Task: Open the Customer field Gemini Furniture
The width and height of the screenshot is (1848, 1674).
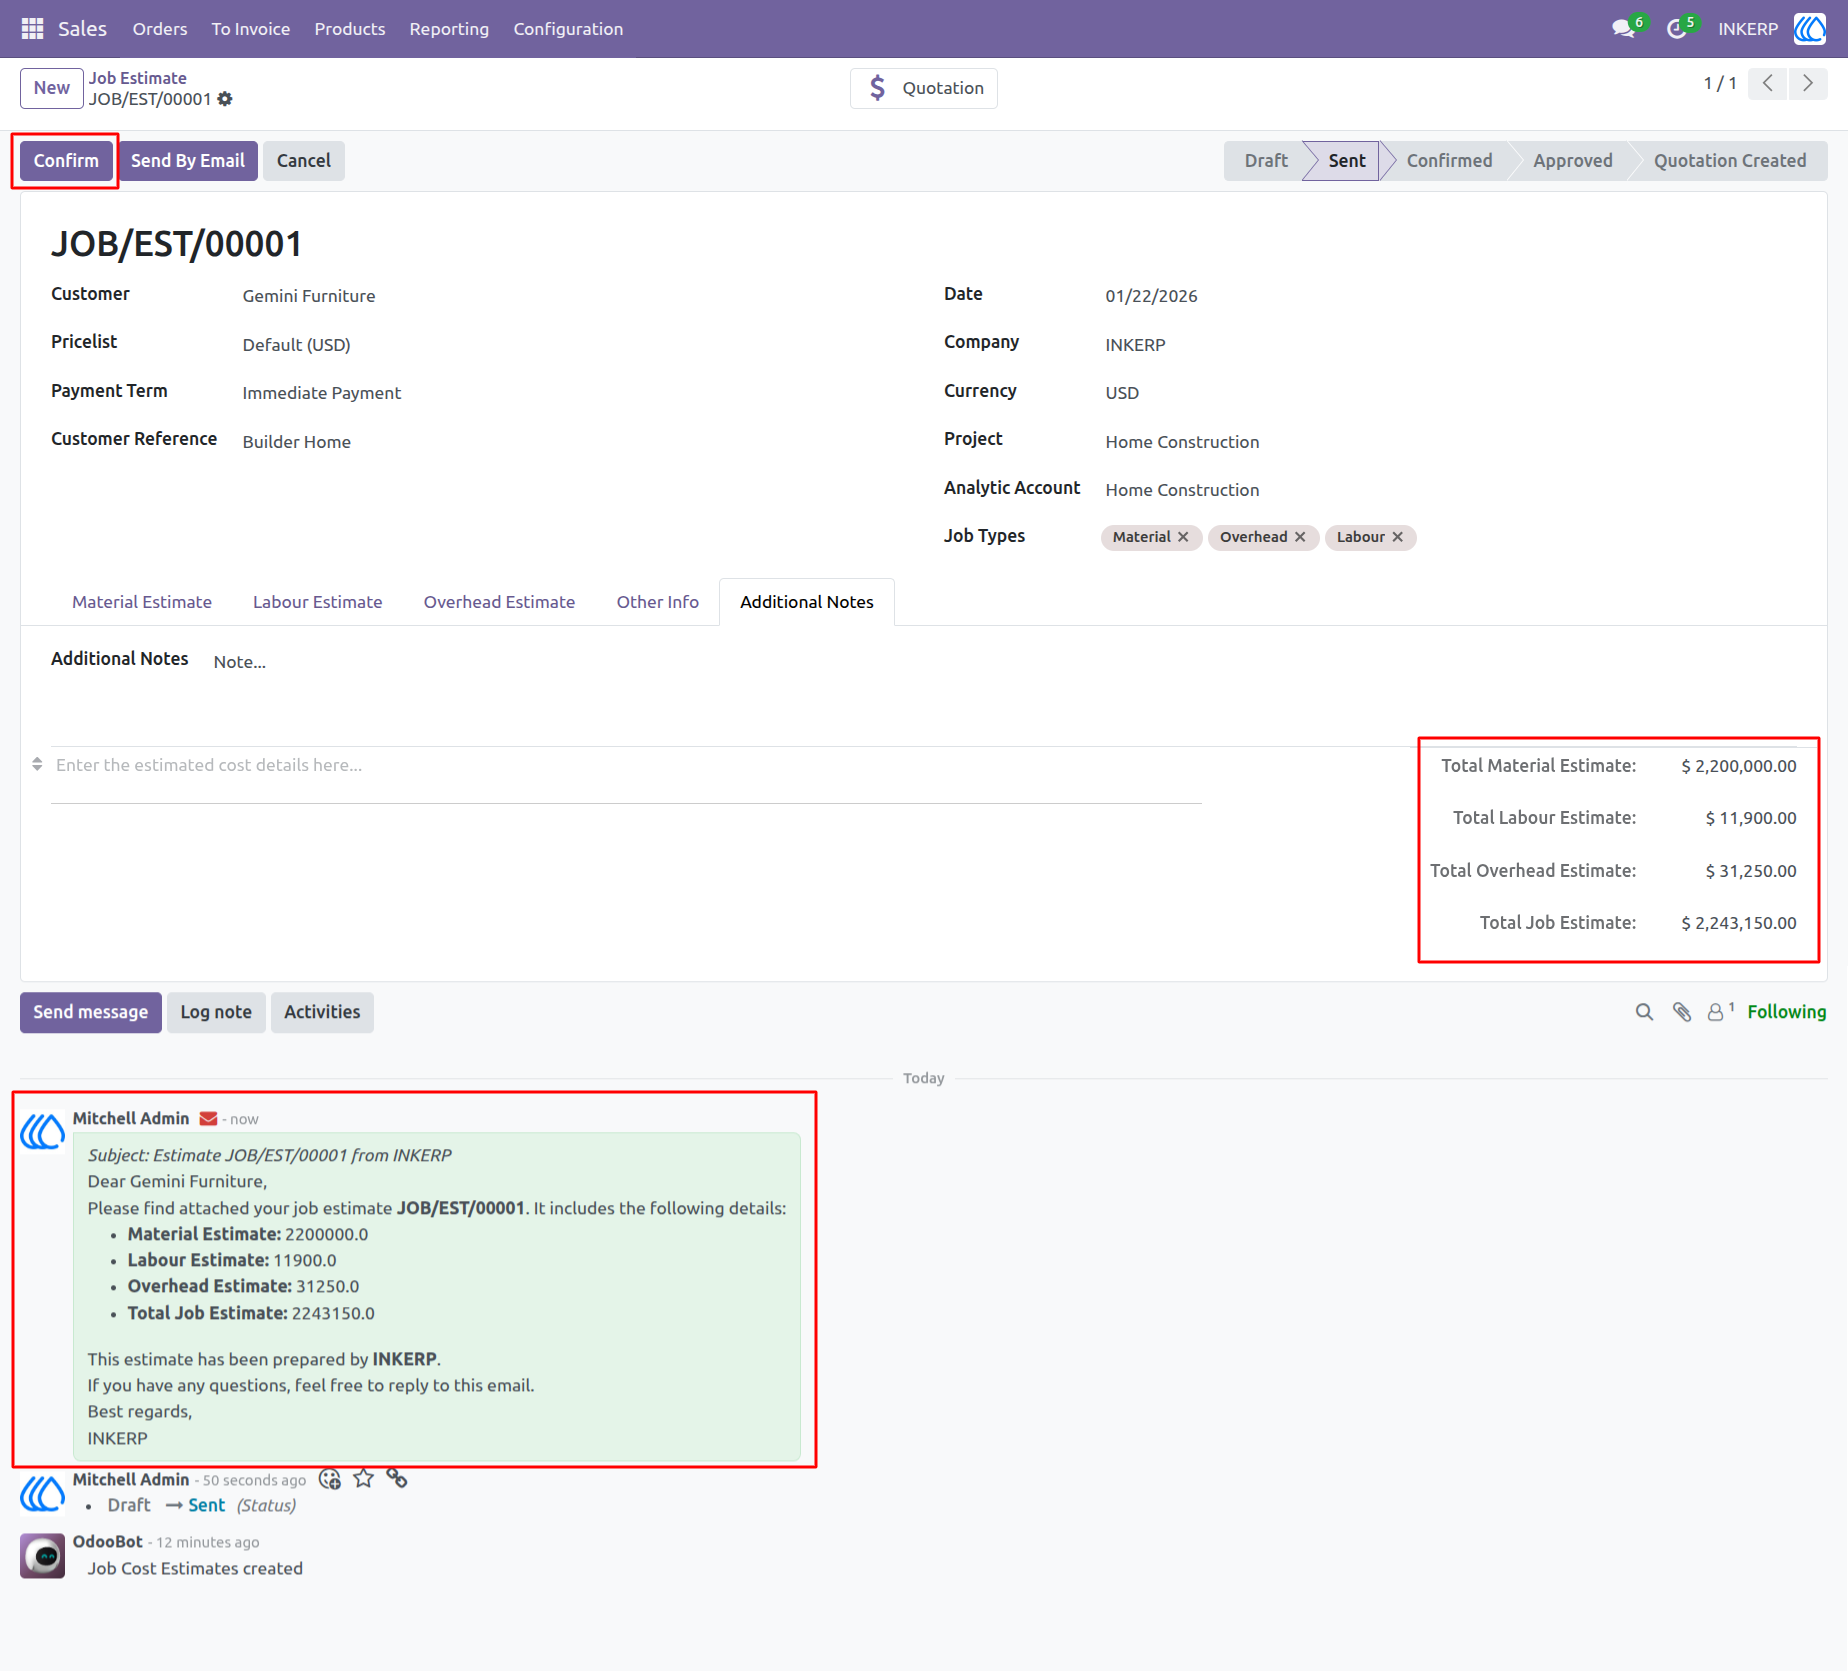Action: (x=309, y=296)
